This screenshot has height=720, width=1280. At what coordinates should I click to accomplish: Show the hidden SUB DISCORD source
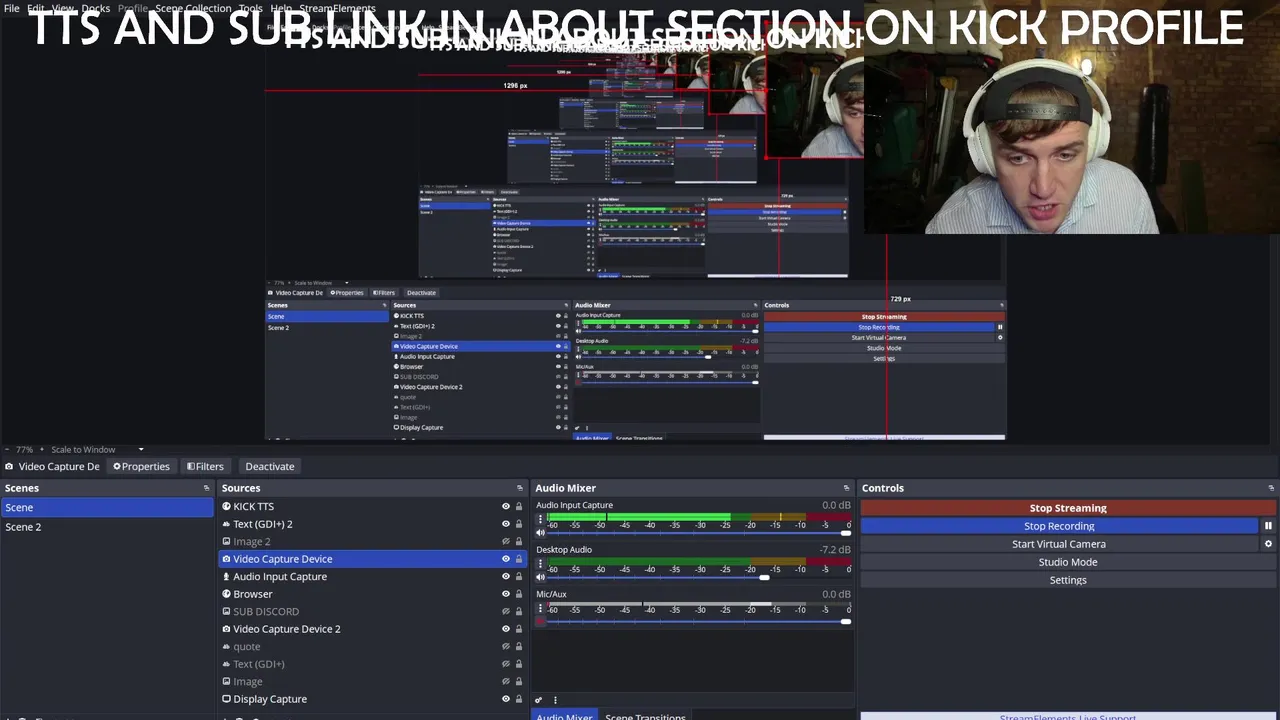click(505, 612)
